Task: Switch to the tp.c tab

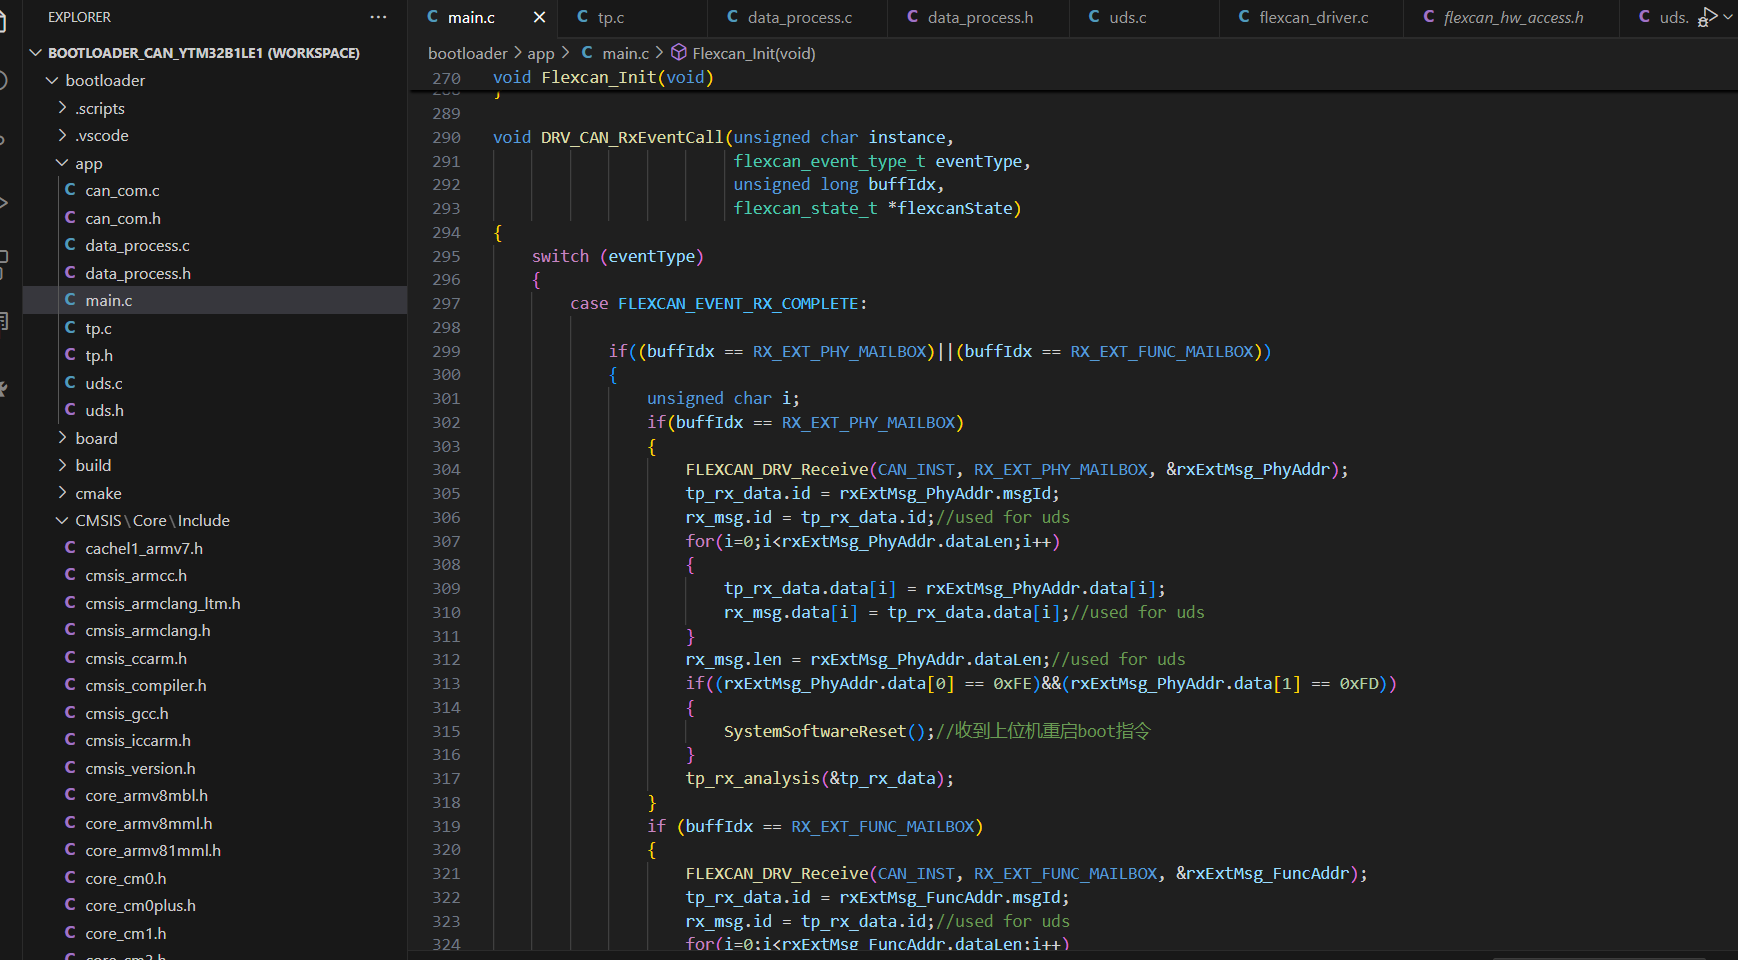Action: 610,17
